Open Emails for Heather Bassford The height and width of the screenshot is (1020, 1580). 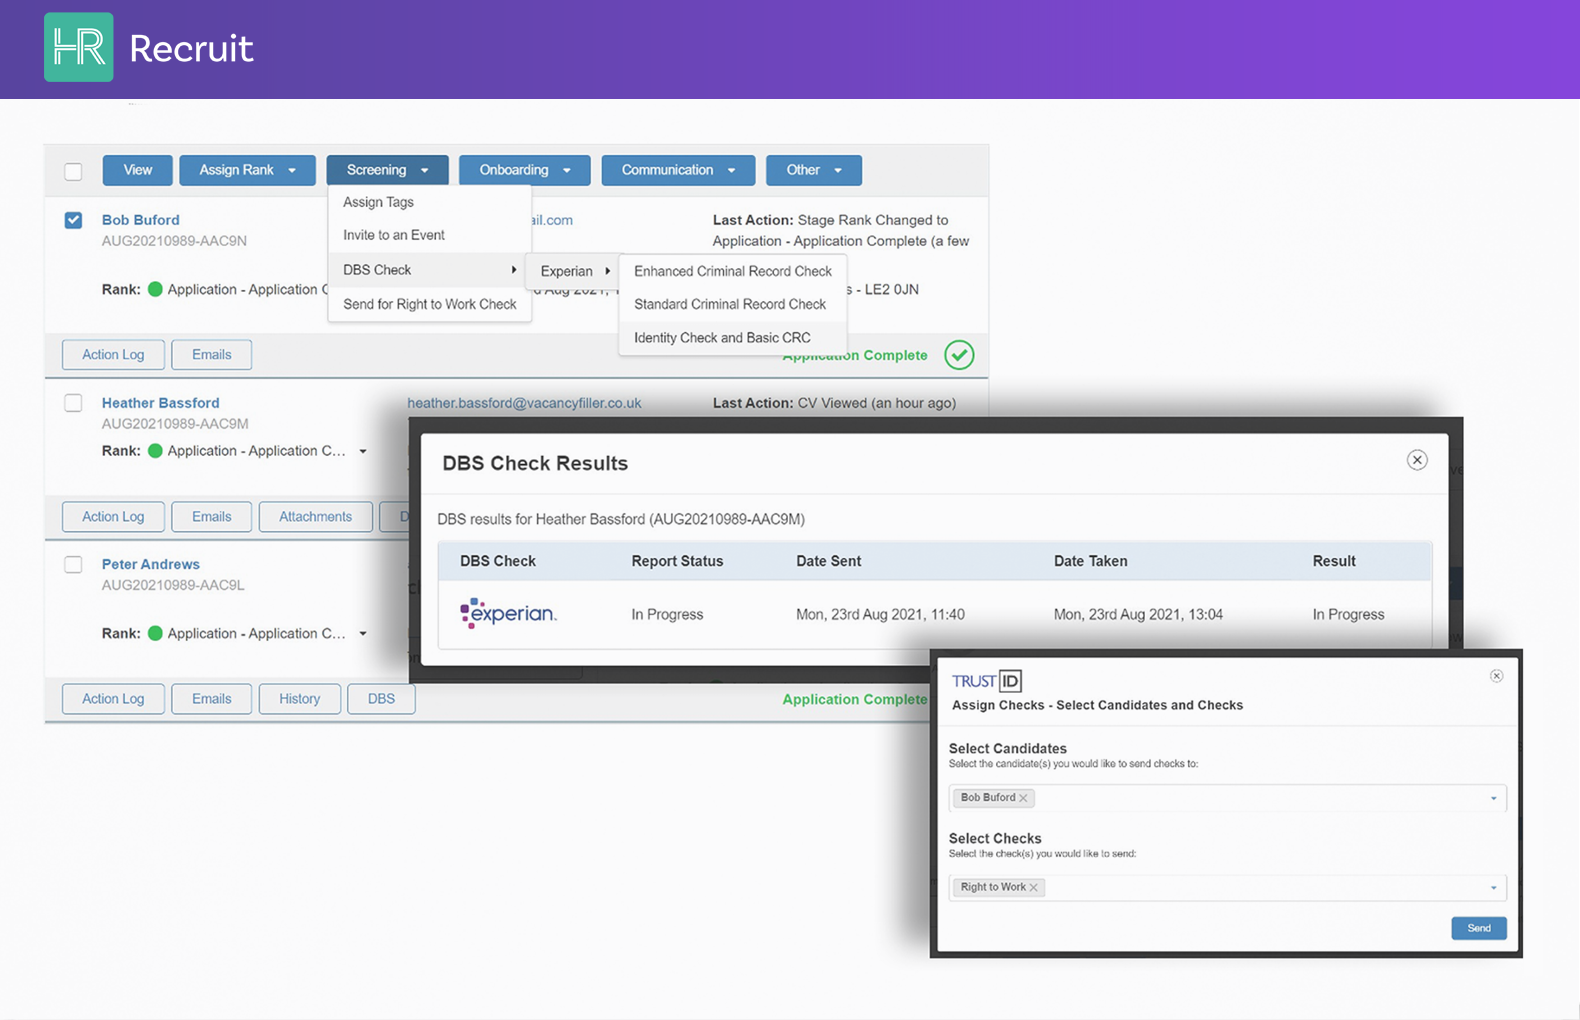point(211,516)
